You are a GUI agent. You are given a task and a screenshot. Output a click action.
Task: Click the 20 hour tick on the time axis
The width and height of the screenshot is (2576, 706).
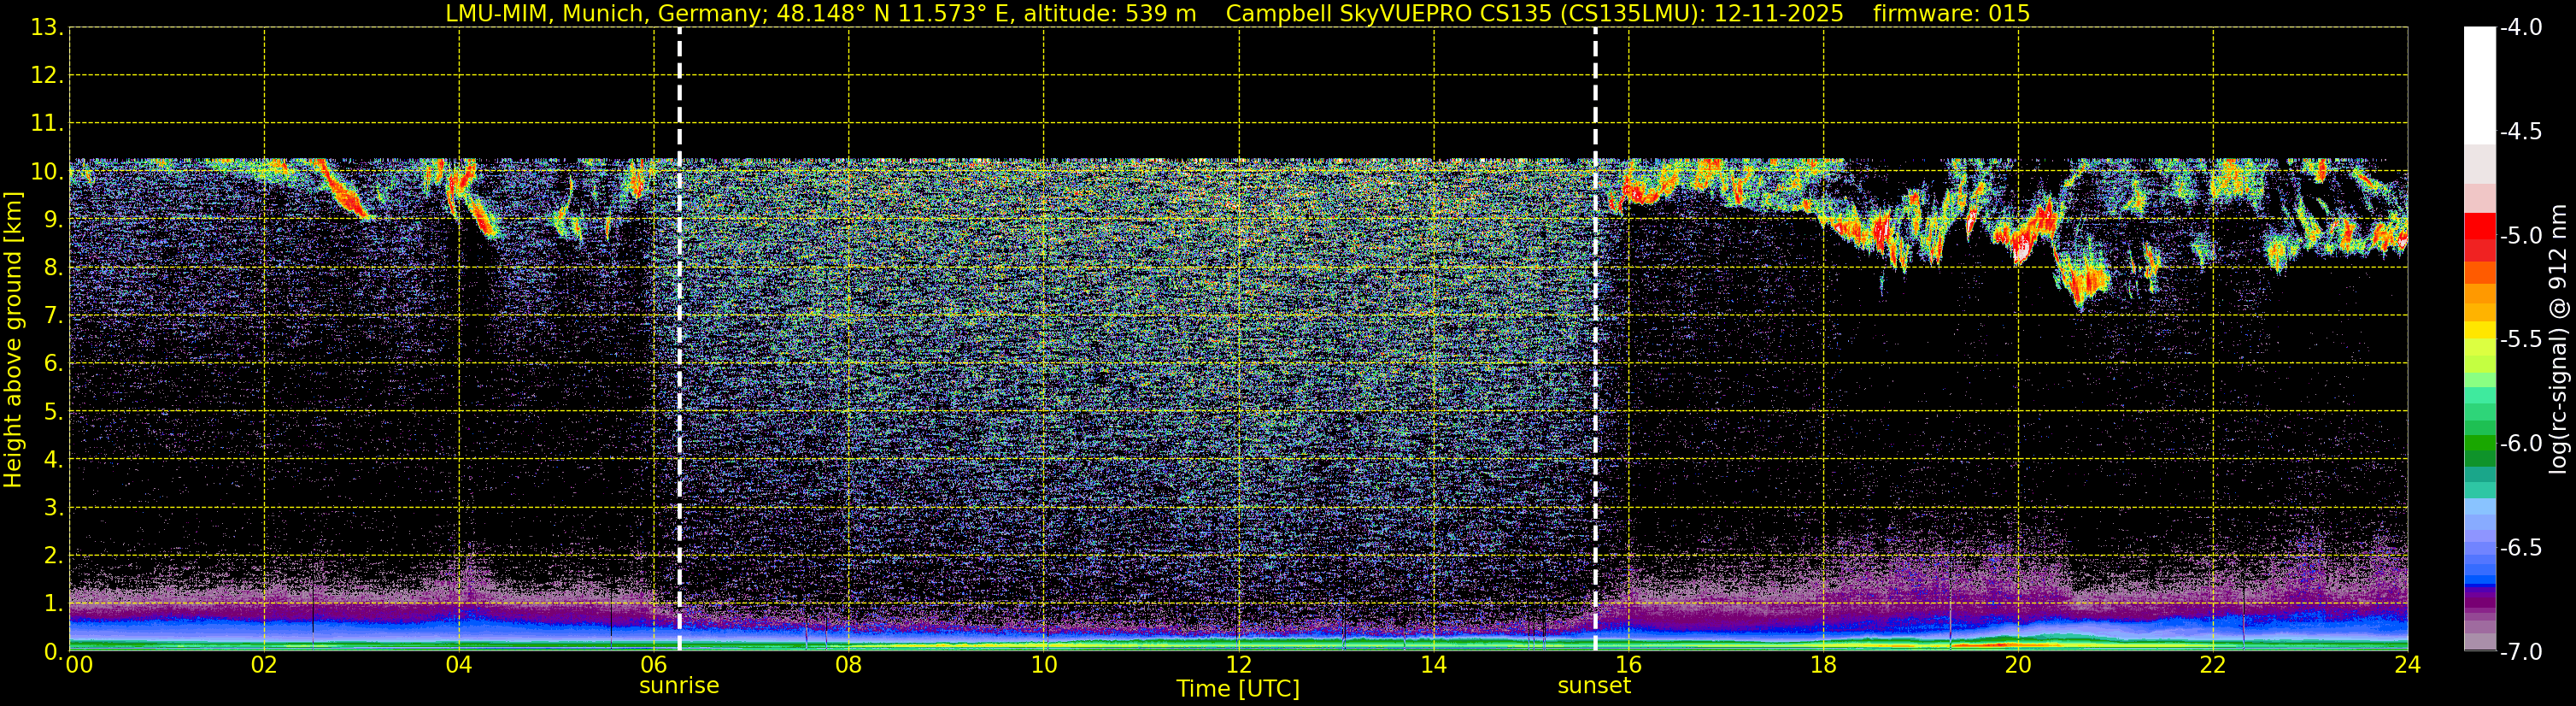coord(2018,666)
